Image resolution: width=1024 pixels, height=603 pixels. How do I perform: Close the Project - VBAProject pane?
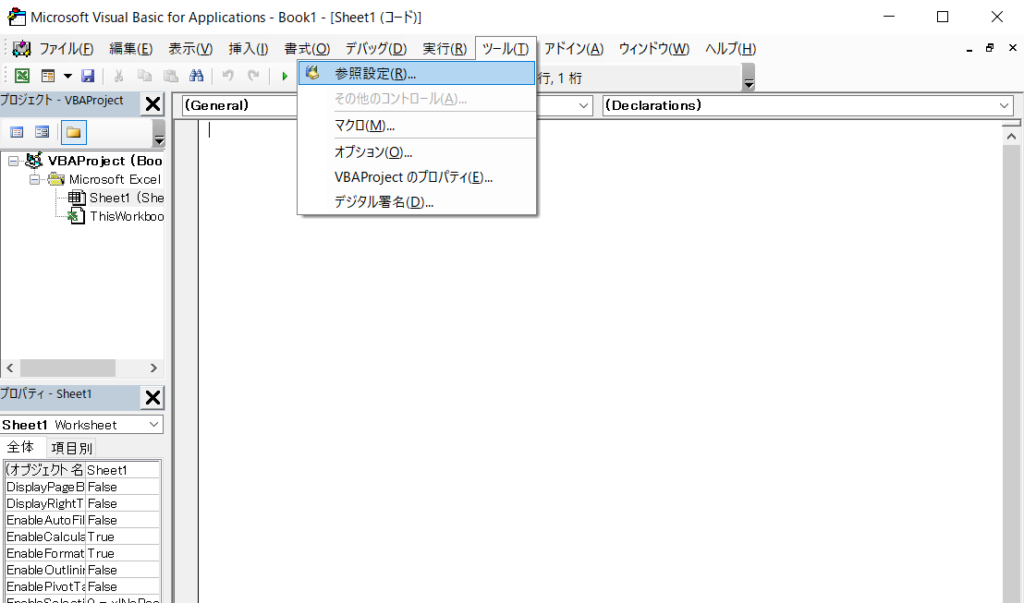153,104
